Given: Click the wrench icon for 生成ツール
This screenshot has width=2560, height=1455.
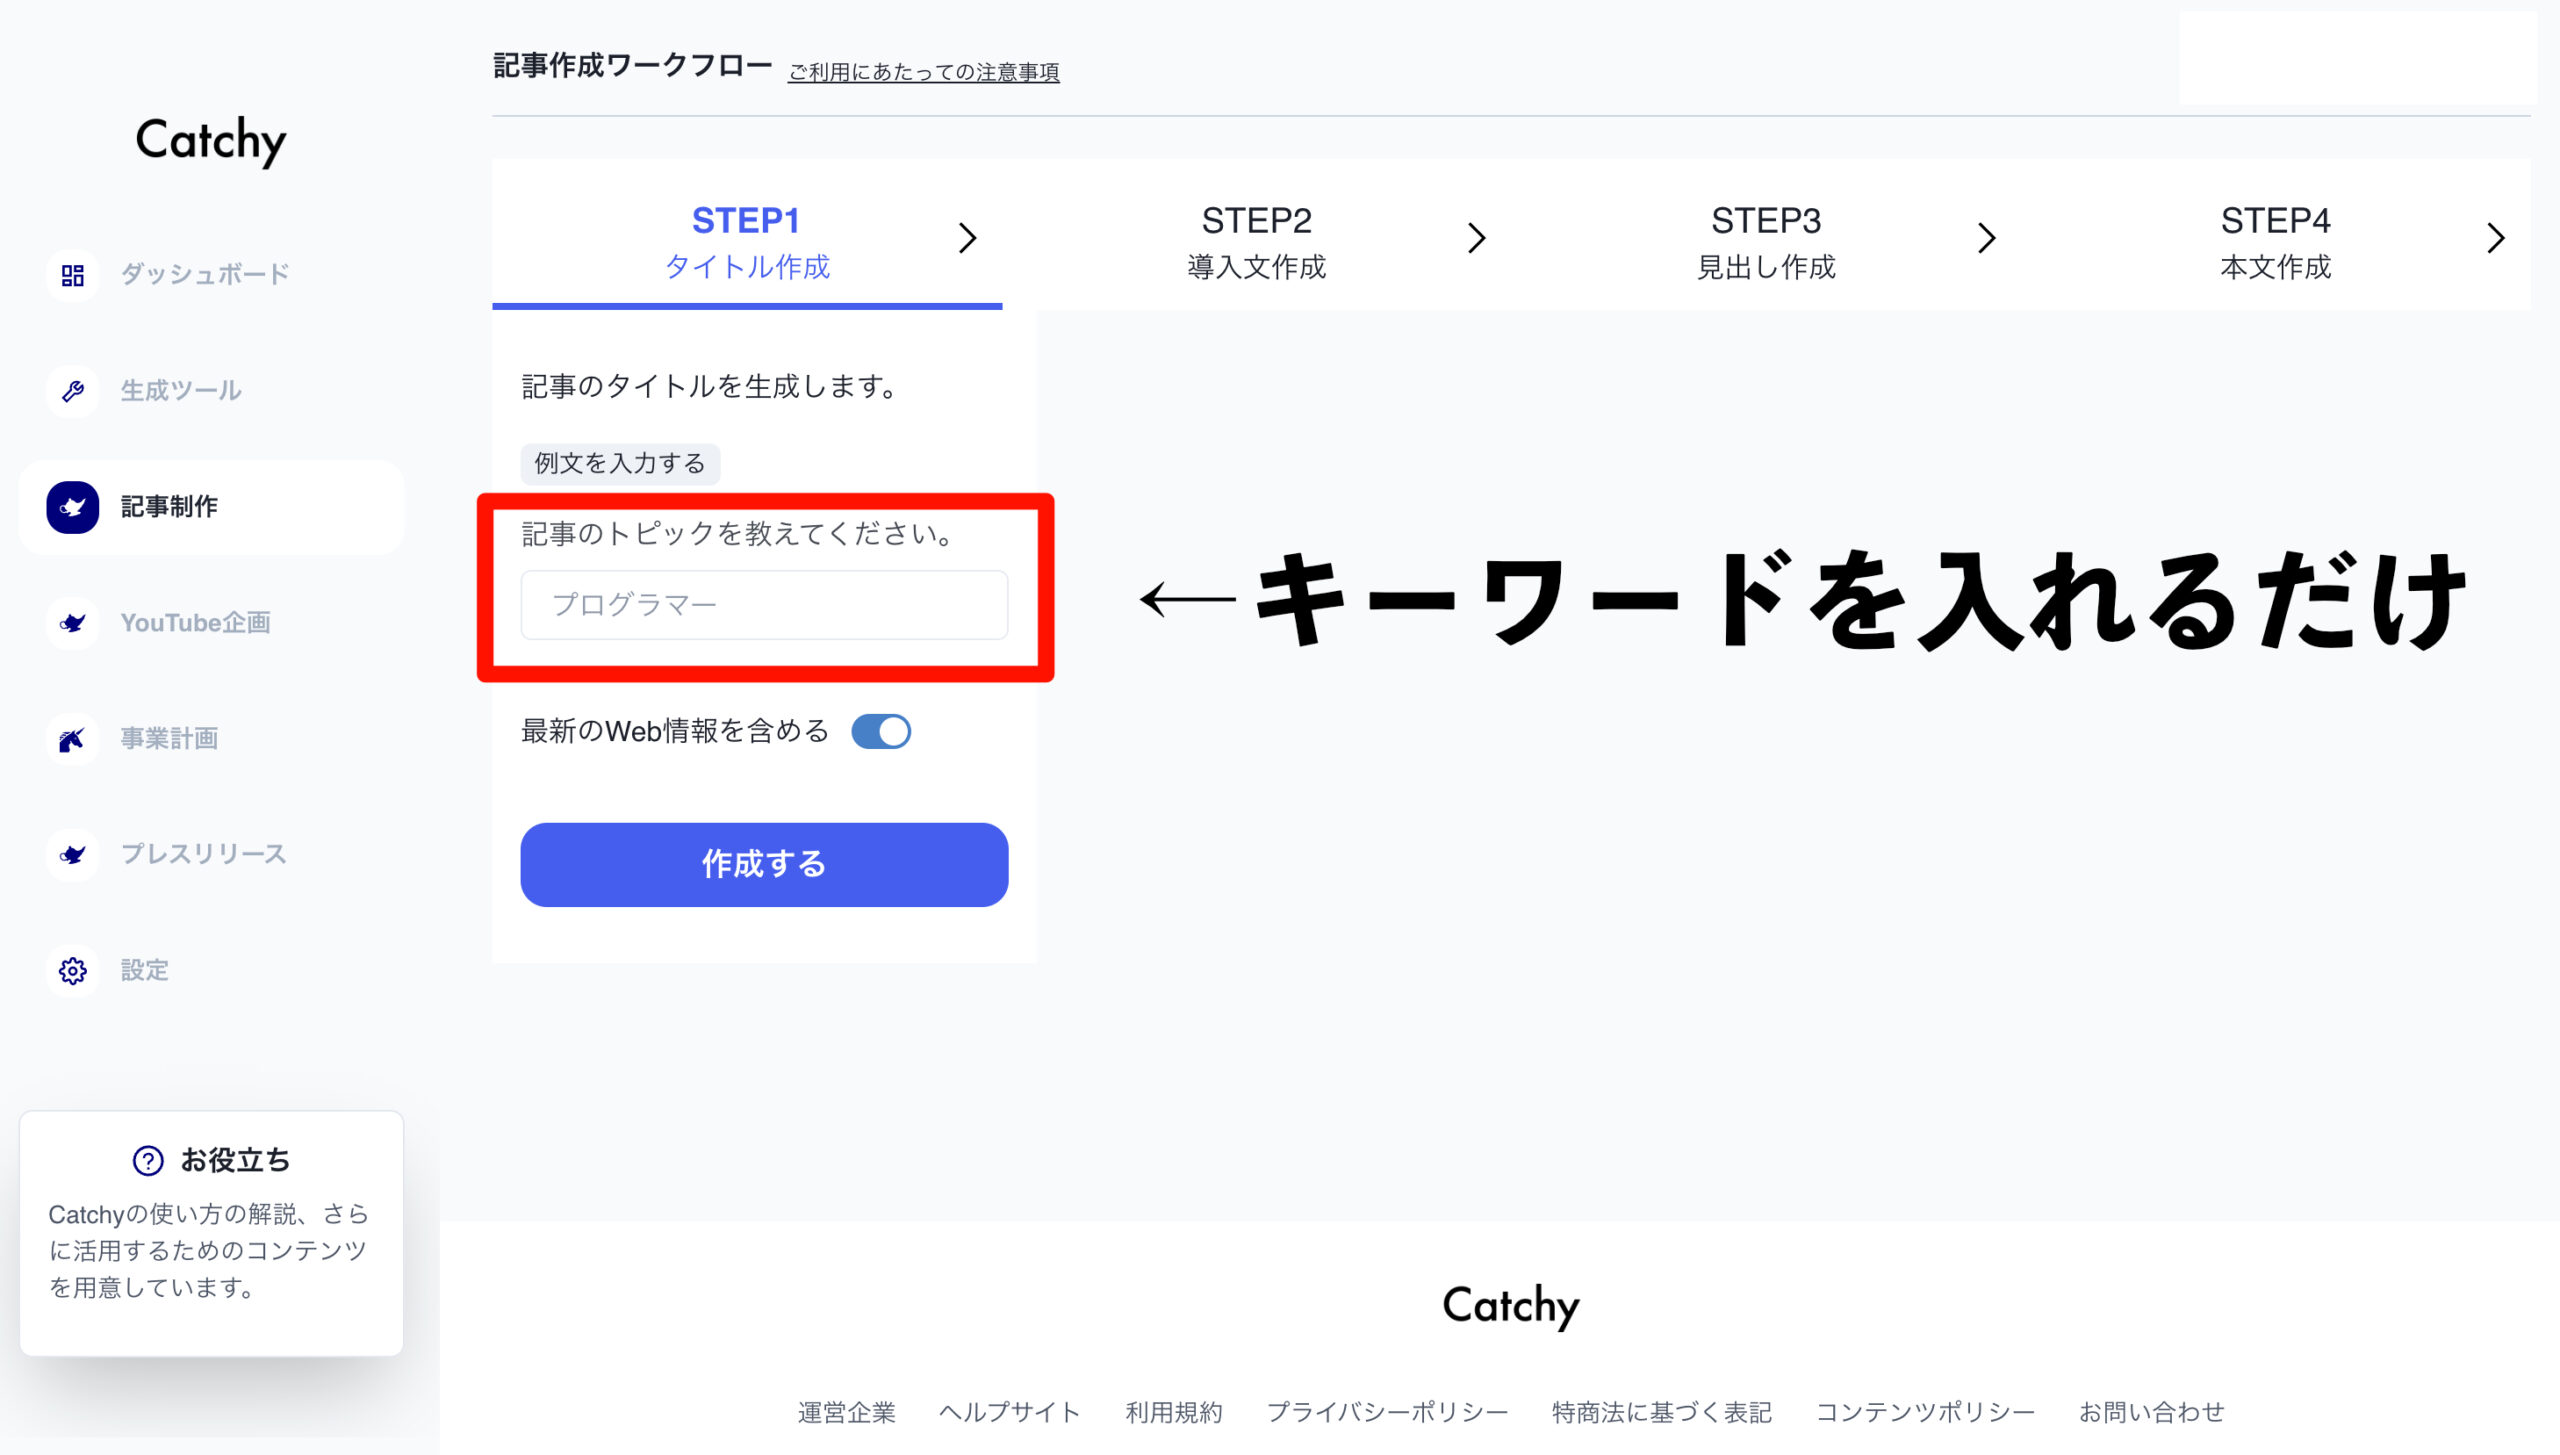Looking at the screenshot, I should coord(72,391).
